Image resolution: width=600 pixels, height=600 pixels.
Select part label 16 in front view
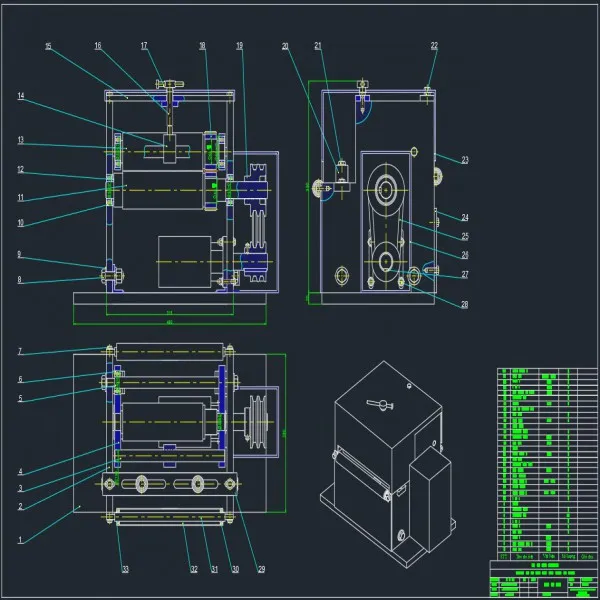98,46
